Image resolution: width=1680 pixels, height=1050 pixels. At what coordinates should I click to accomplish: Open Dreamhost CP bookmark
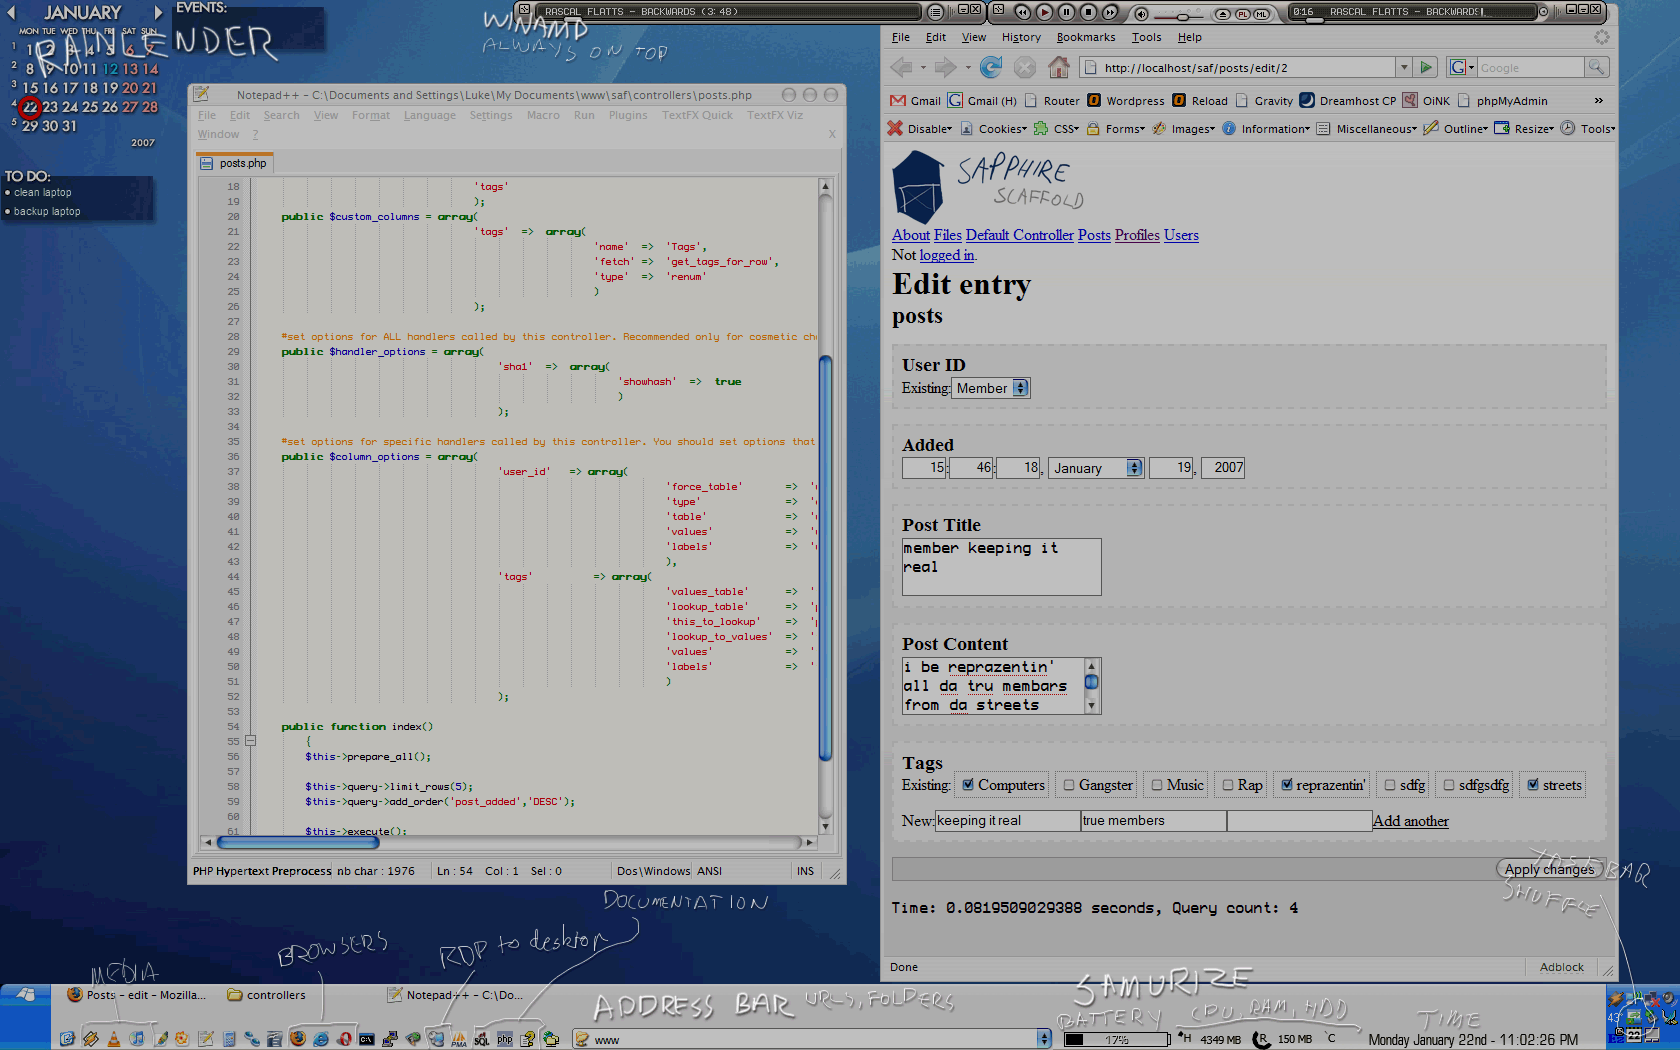[1347, 101]
